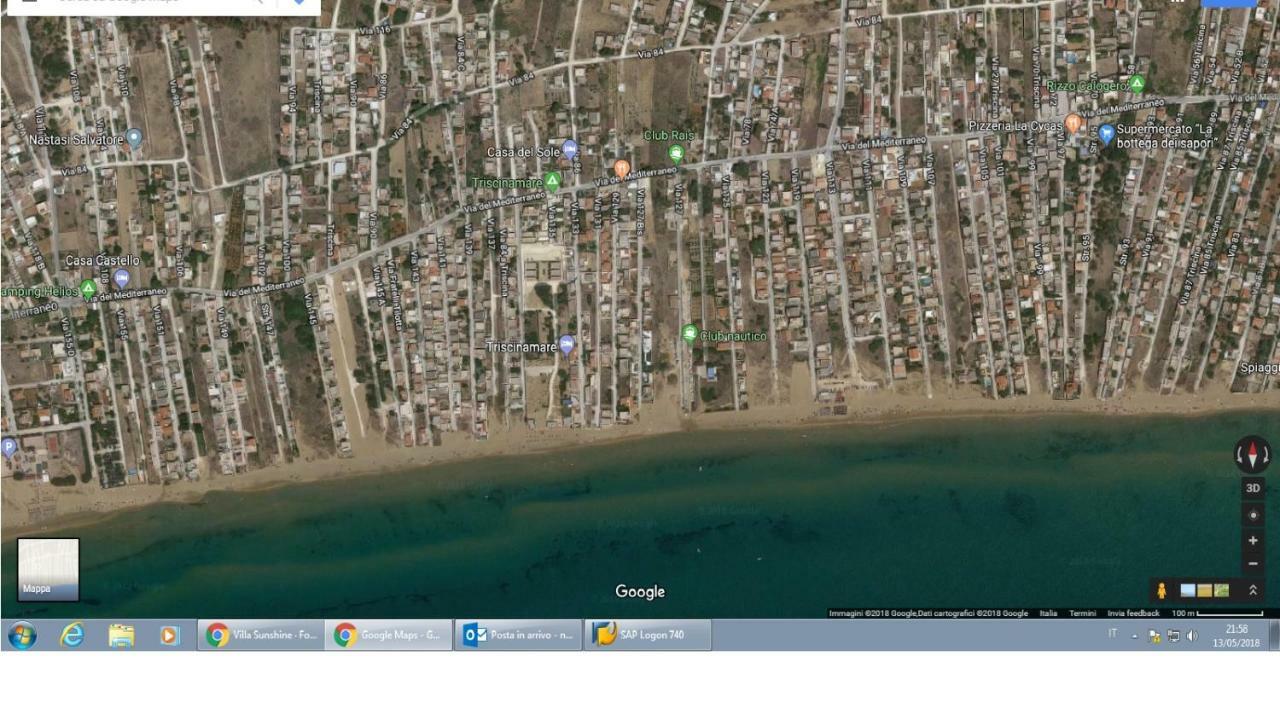
Task: Toggle the 3D view button
Action: click(x=1252, y=488)
